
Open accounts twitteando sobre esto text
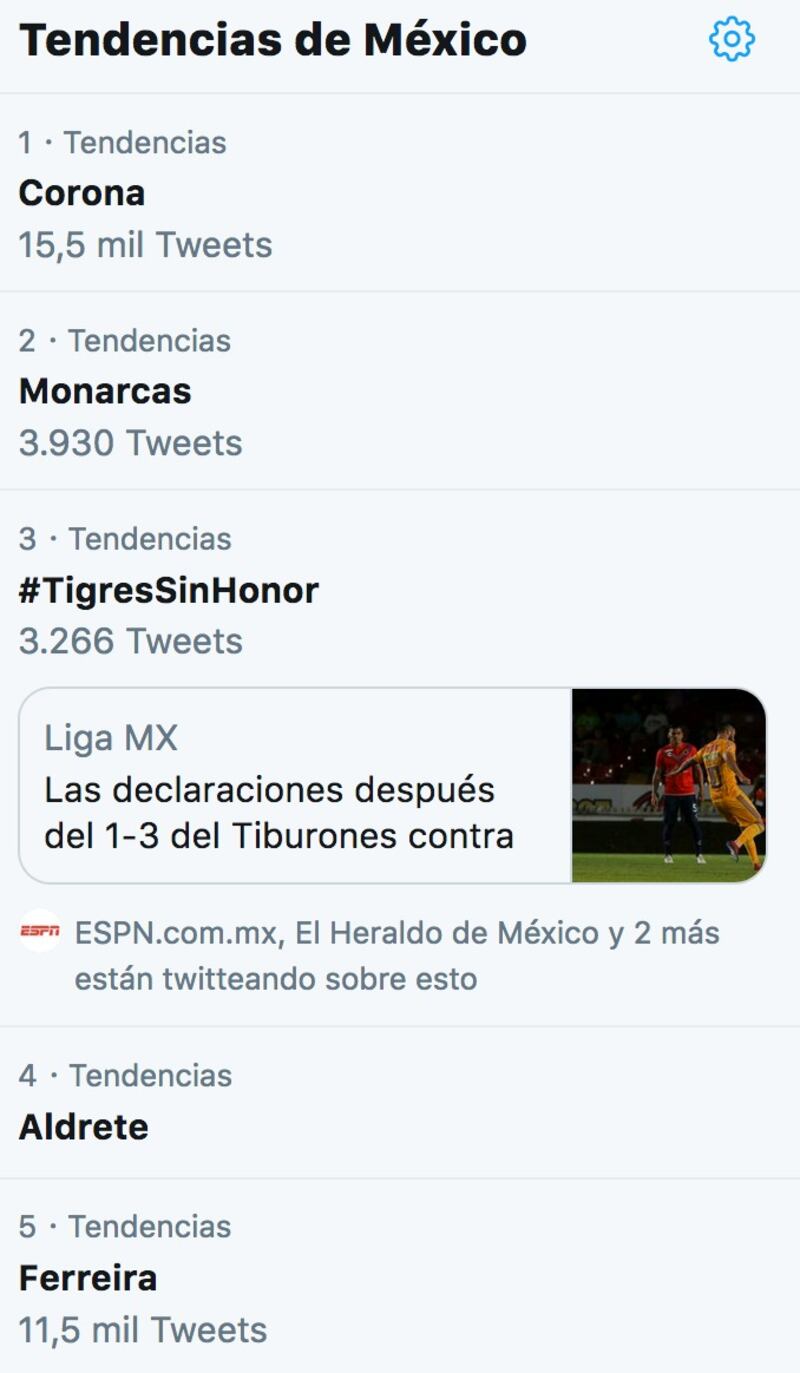pyautogui.click(x=397, y=955)
